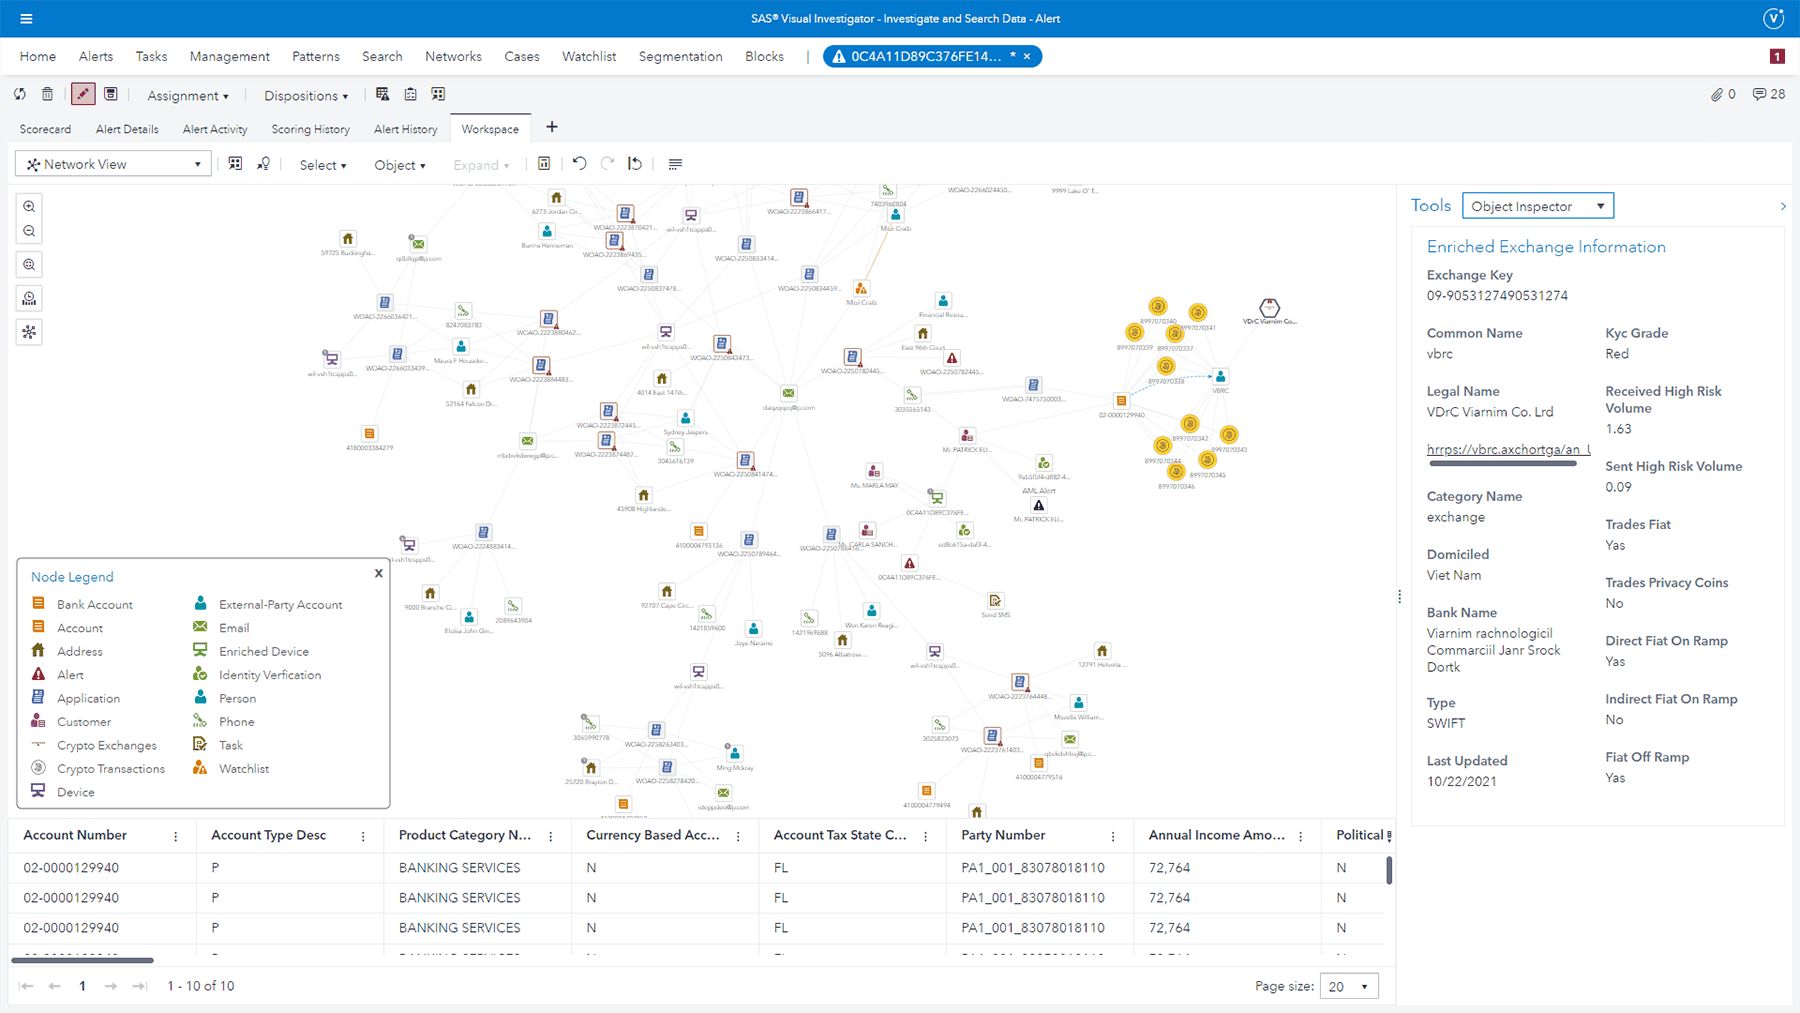Open Party Number column options menu
Viewport: 1800px width, 1013px height.
coord(1113,836)
